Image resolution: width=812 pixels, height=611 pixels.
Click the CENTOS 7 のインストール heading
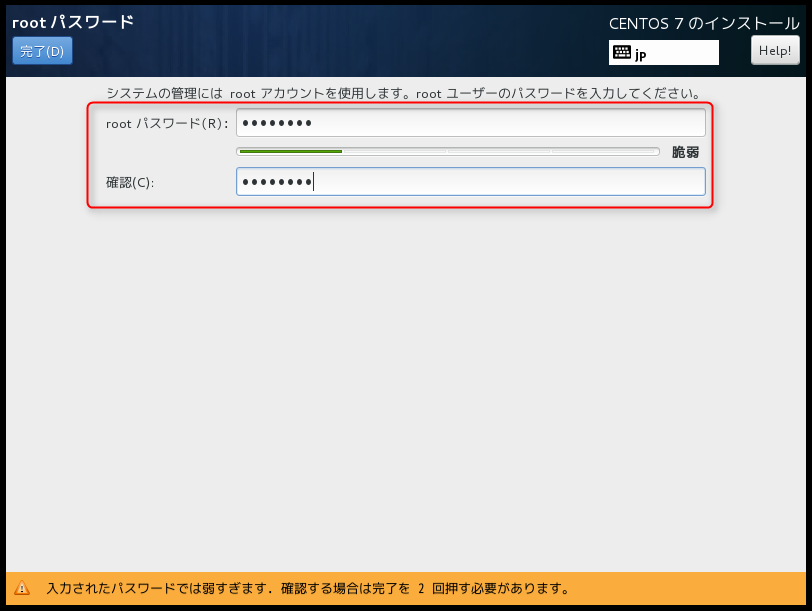pyautogui.click(x=704, y=23)
